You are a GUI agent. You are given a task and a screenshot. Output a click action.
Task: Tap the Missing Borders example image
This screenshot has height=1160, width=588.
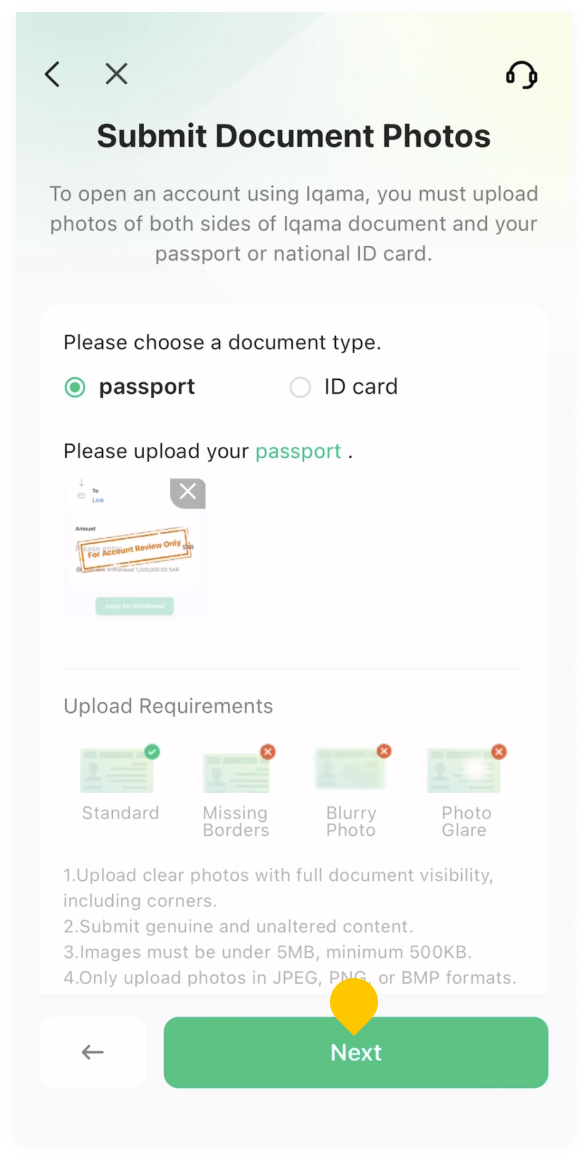point(235,772)
